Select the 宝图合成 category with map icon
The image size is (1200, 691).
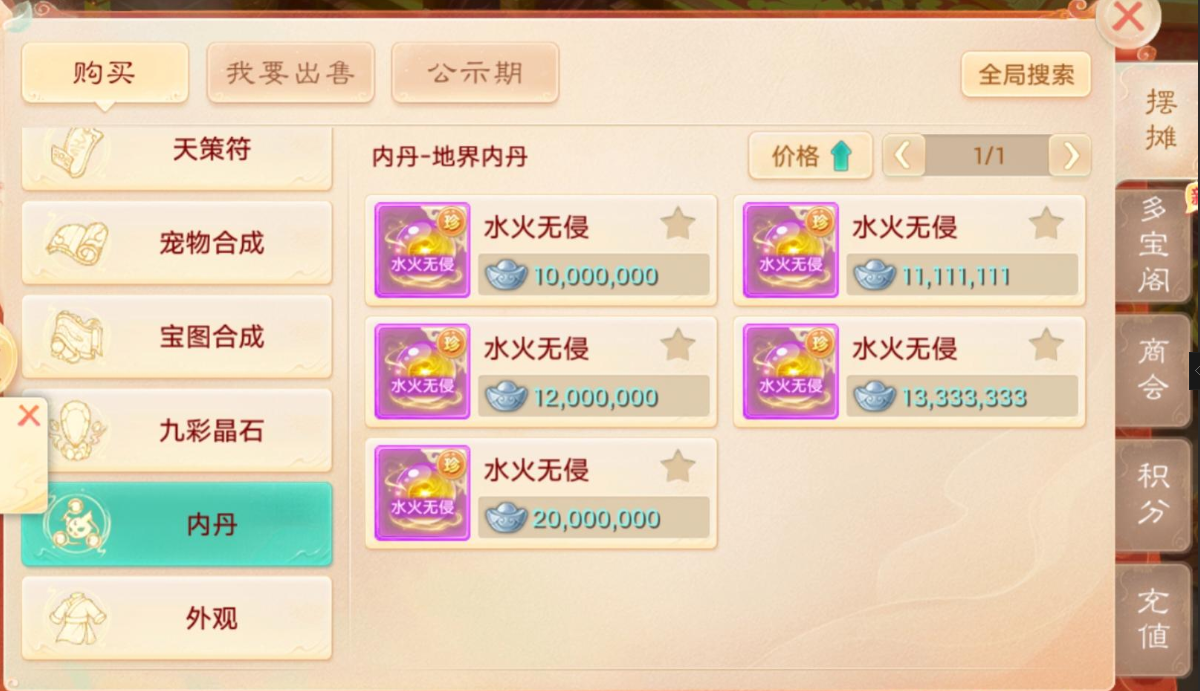tap(177, 337)
